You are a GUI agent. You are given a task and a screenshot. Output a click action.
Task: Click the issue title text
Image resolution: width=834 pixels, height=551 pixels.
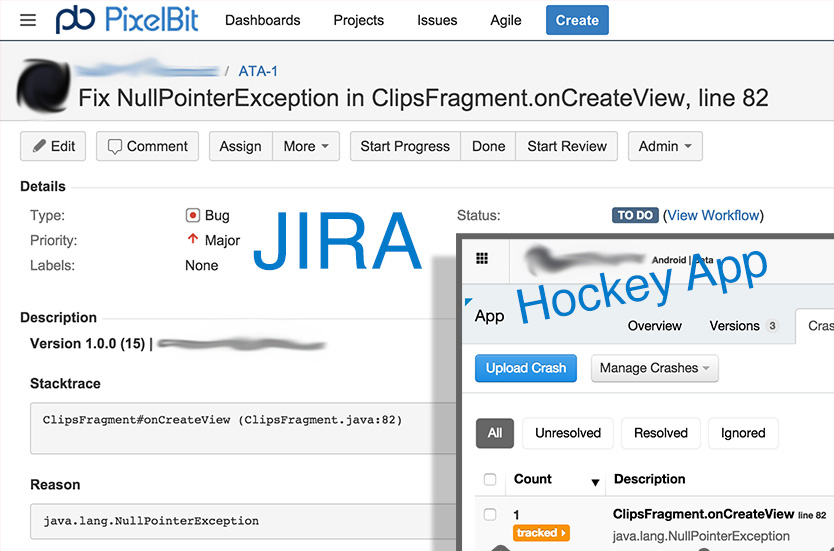(x=423, y=98)
